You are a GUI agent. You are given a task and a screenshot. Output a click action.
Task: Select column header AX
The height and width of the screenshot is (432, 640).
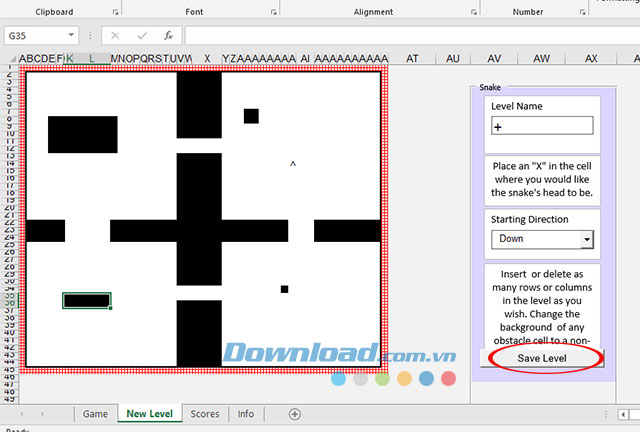click(x=591, y=59)
